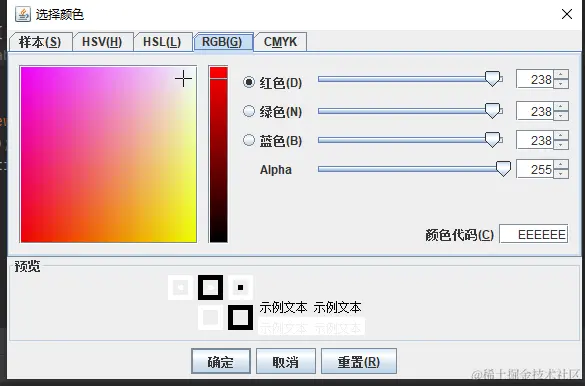Decrease Alpha value with down arrow
585x386 pixels.
tap(561, 174)
